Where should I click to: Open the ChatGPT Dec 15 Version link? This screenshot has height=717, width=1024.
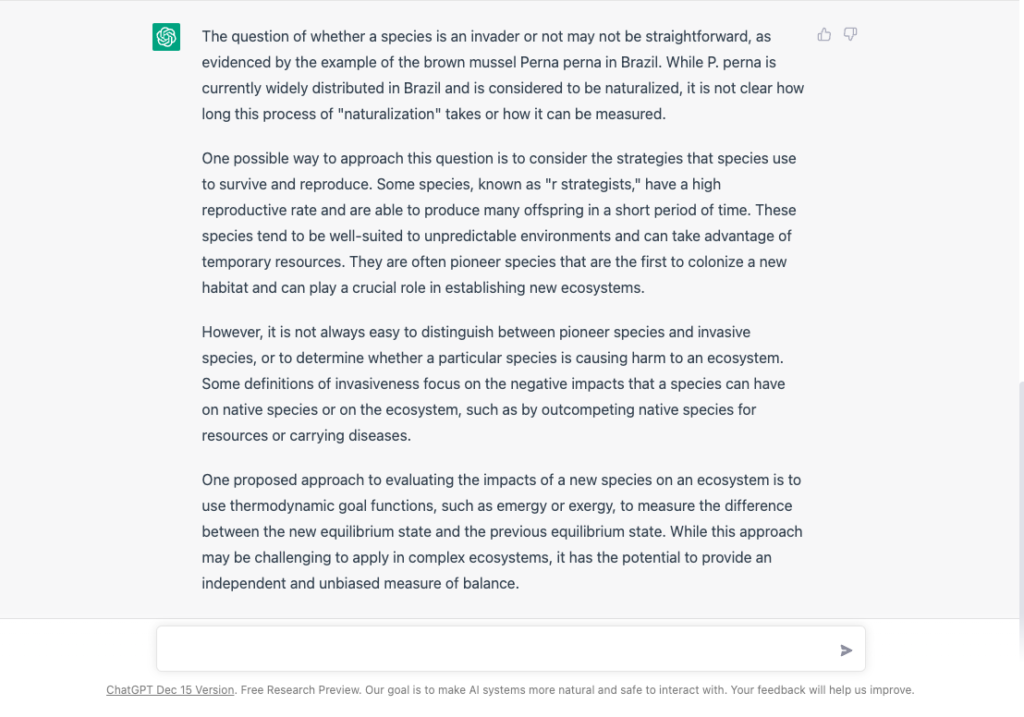click(x=170, y=690)
